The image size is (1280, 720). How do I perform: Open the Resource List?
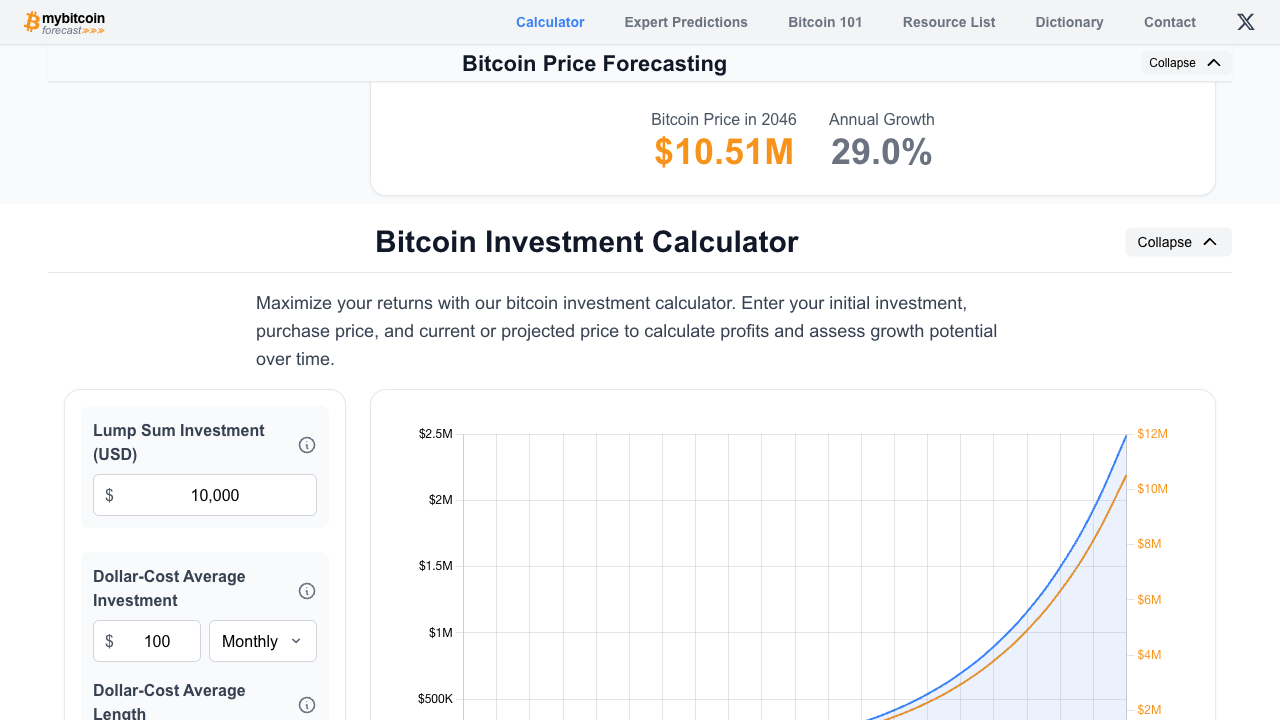pos(948,21)
